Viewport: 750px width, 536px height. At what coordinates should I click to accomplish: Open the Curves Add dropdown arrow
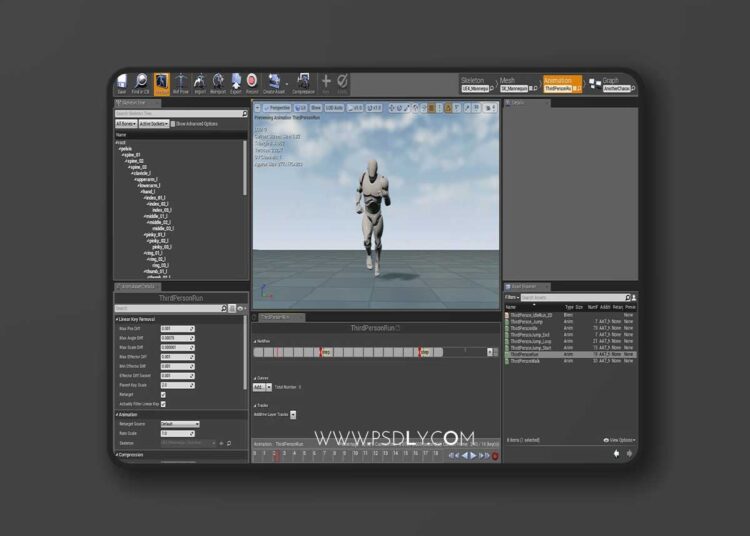269,387
